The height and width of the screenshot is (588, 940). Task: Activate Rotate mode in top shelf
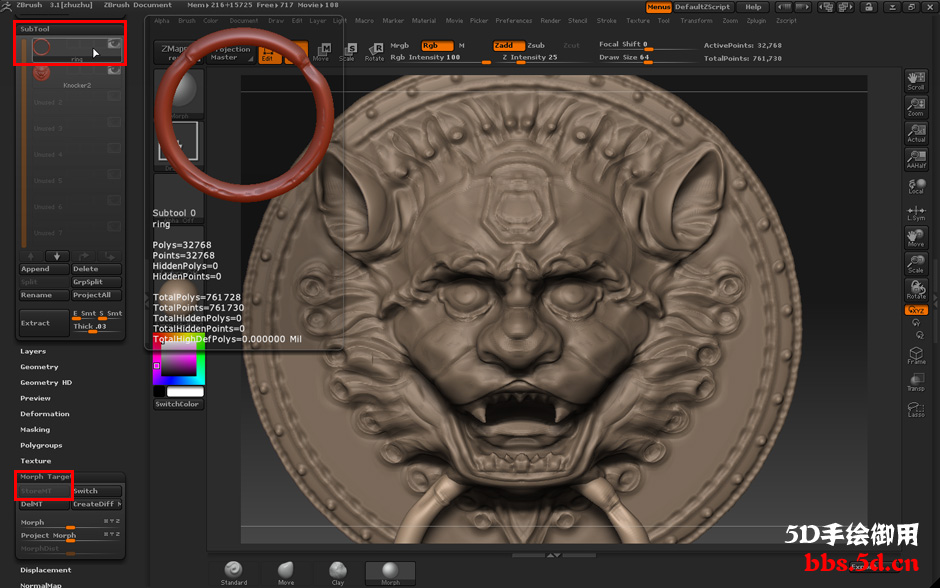(x=375, y=52)
